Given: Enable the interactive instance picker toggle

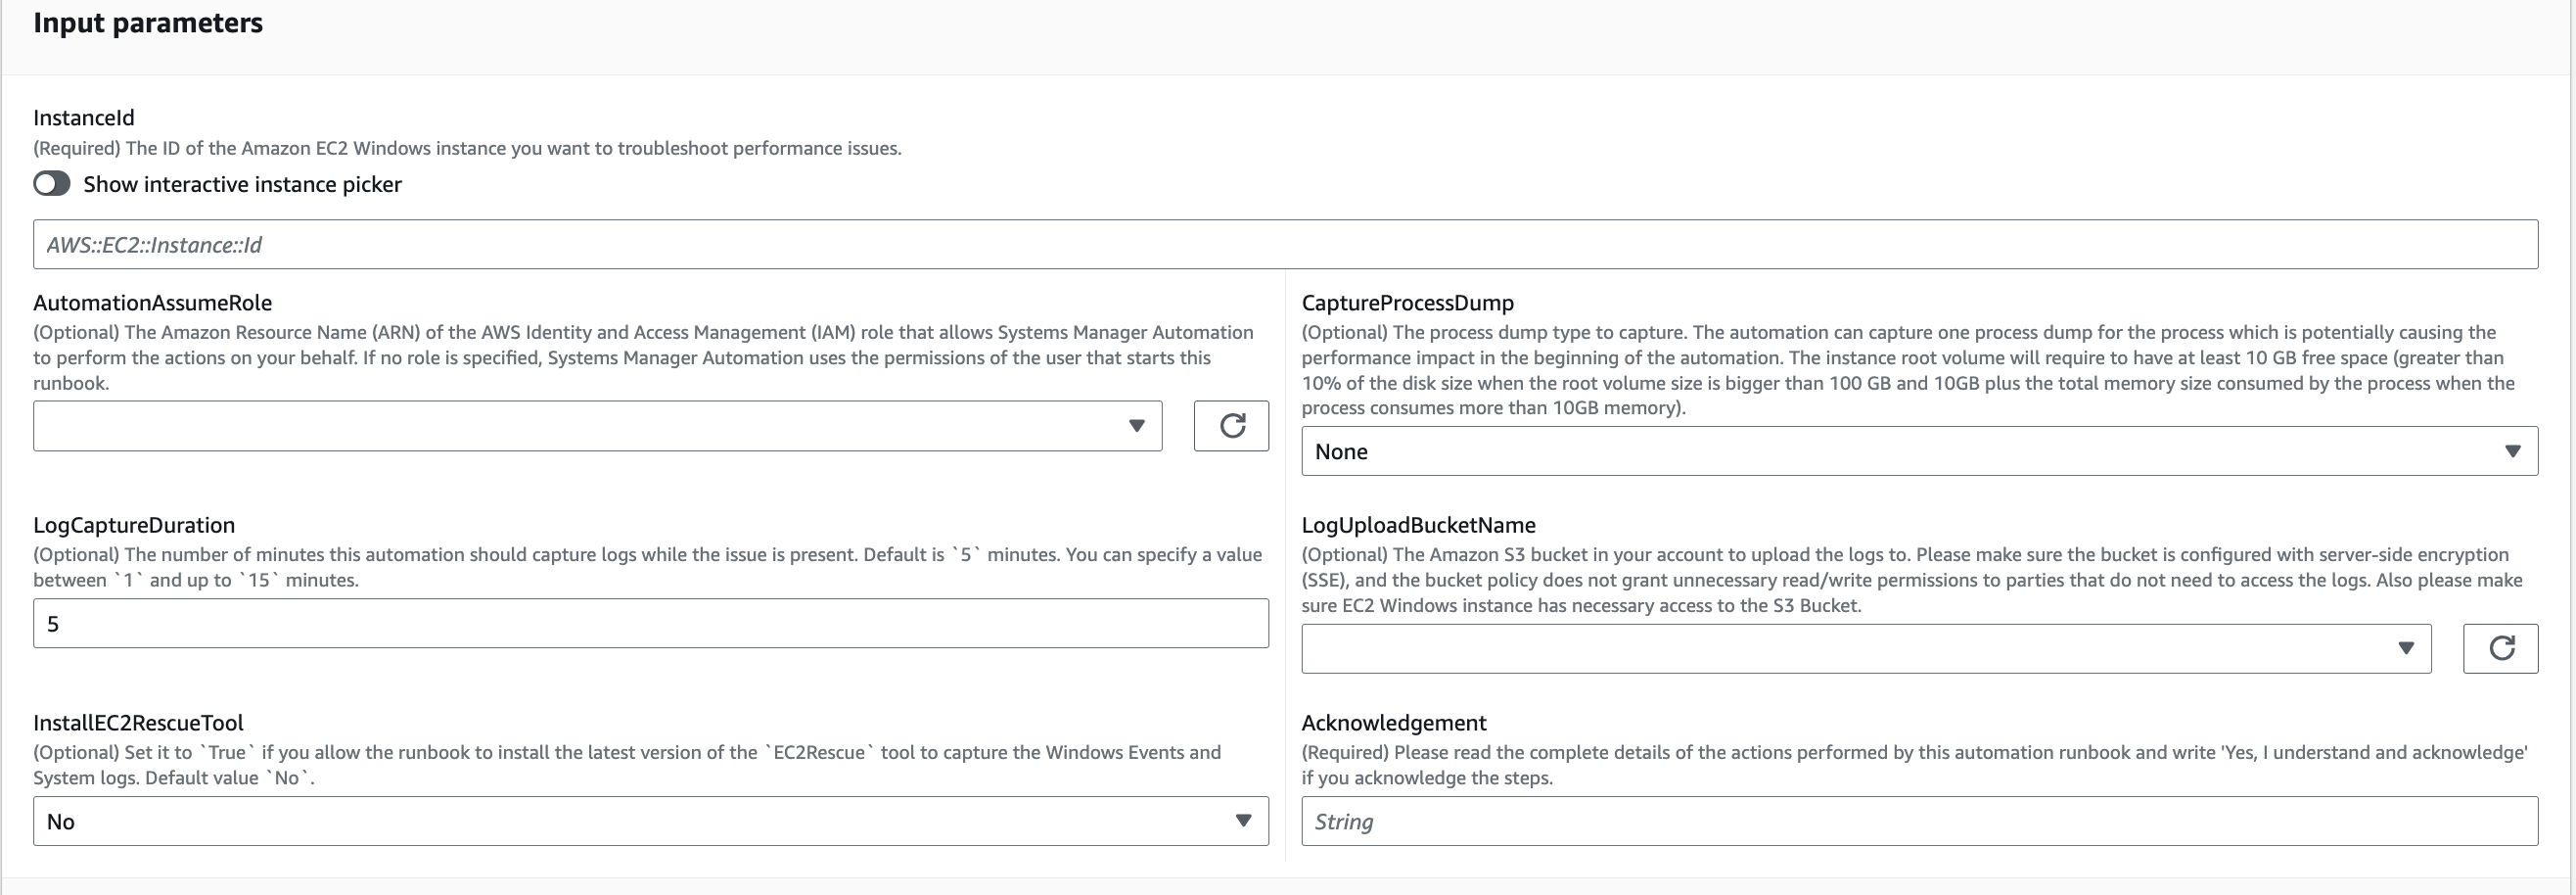Looking at the screenshot, I should pyautogui.click(x=51, y=184).
